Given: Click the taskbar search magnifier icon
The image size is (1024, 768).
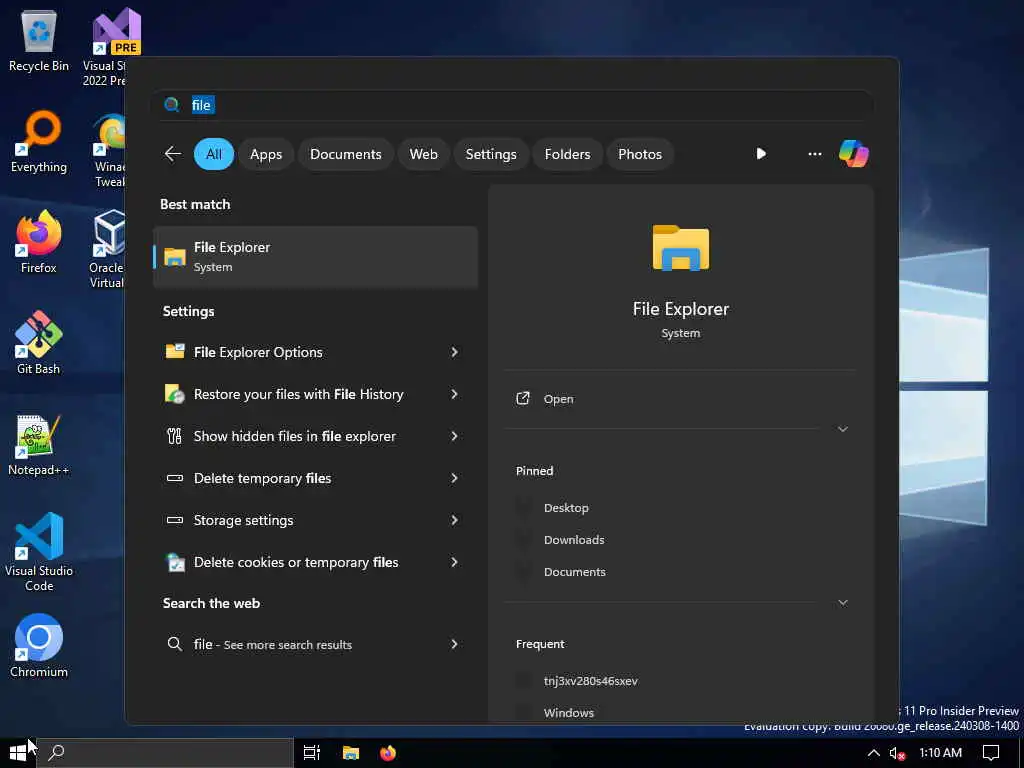Looking at the screenshot, I should tap(57, 752).
